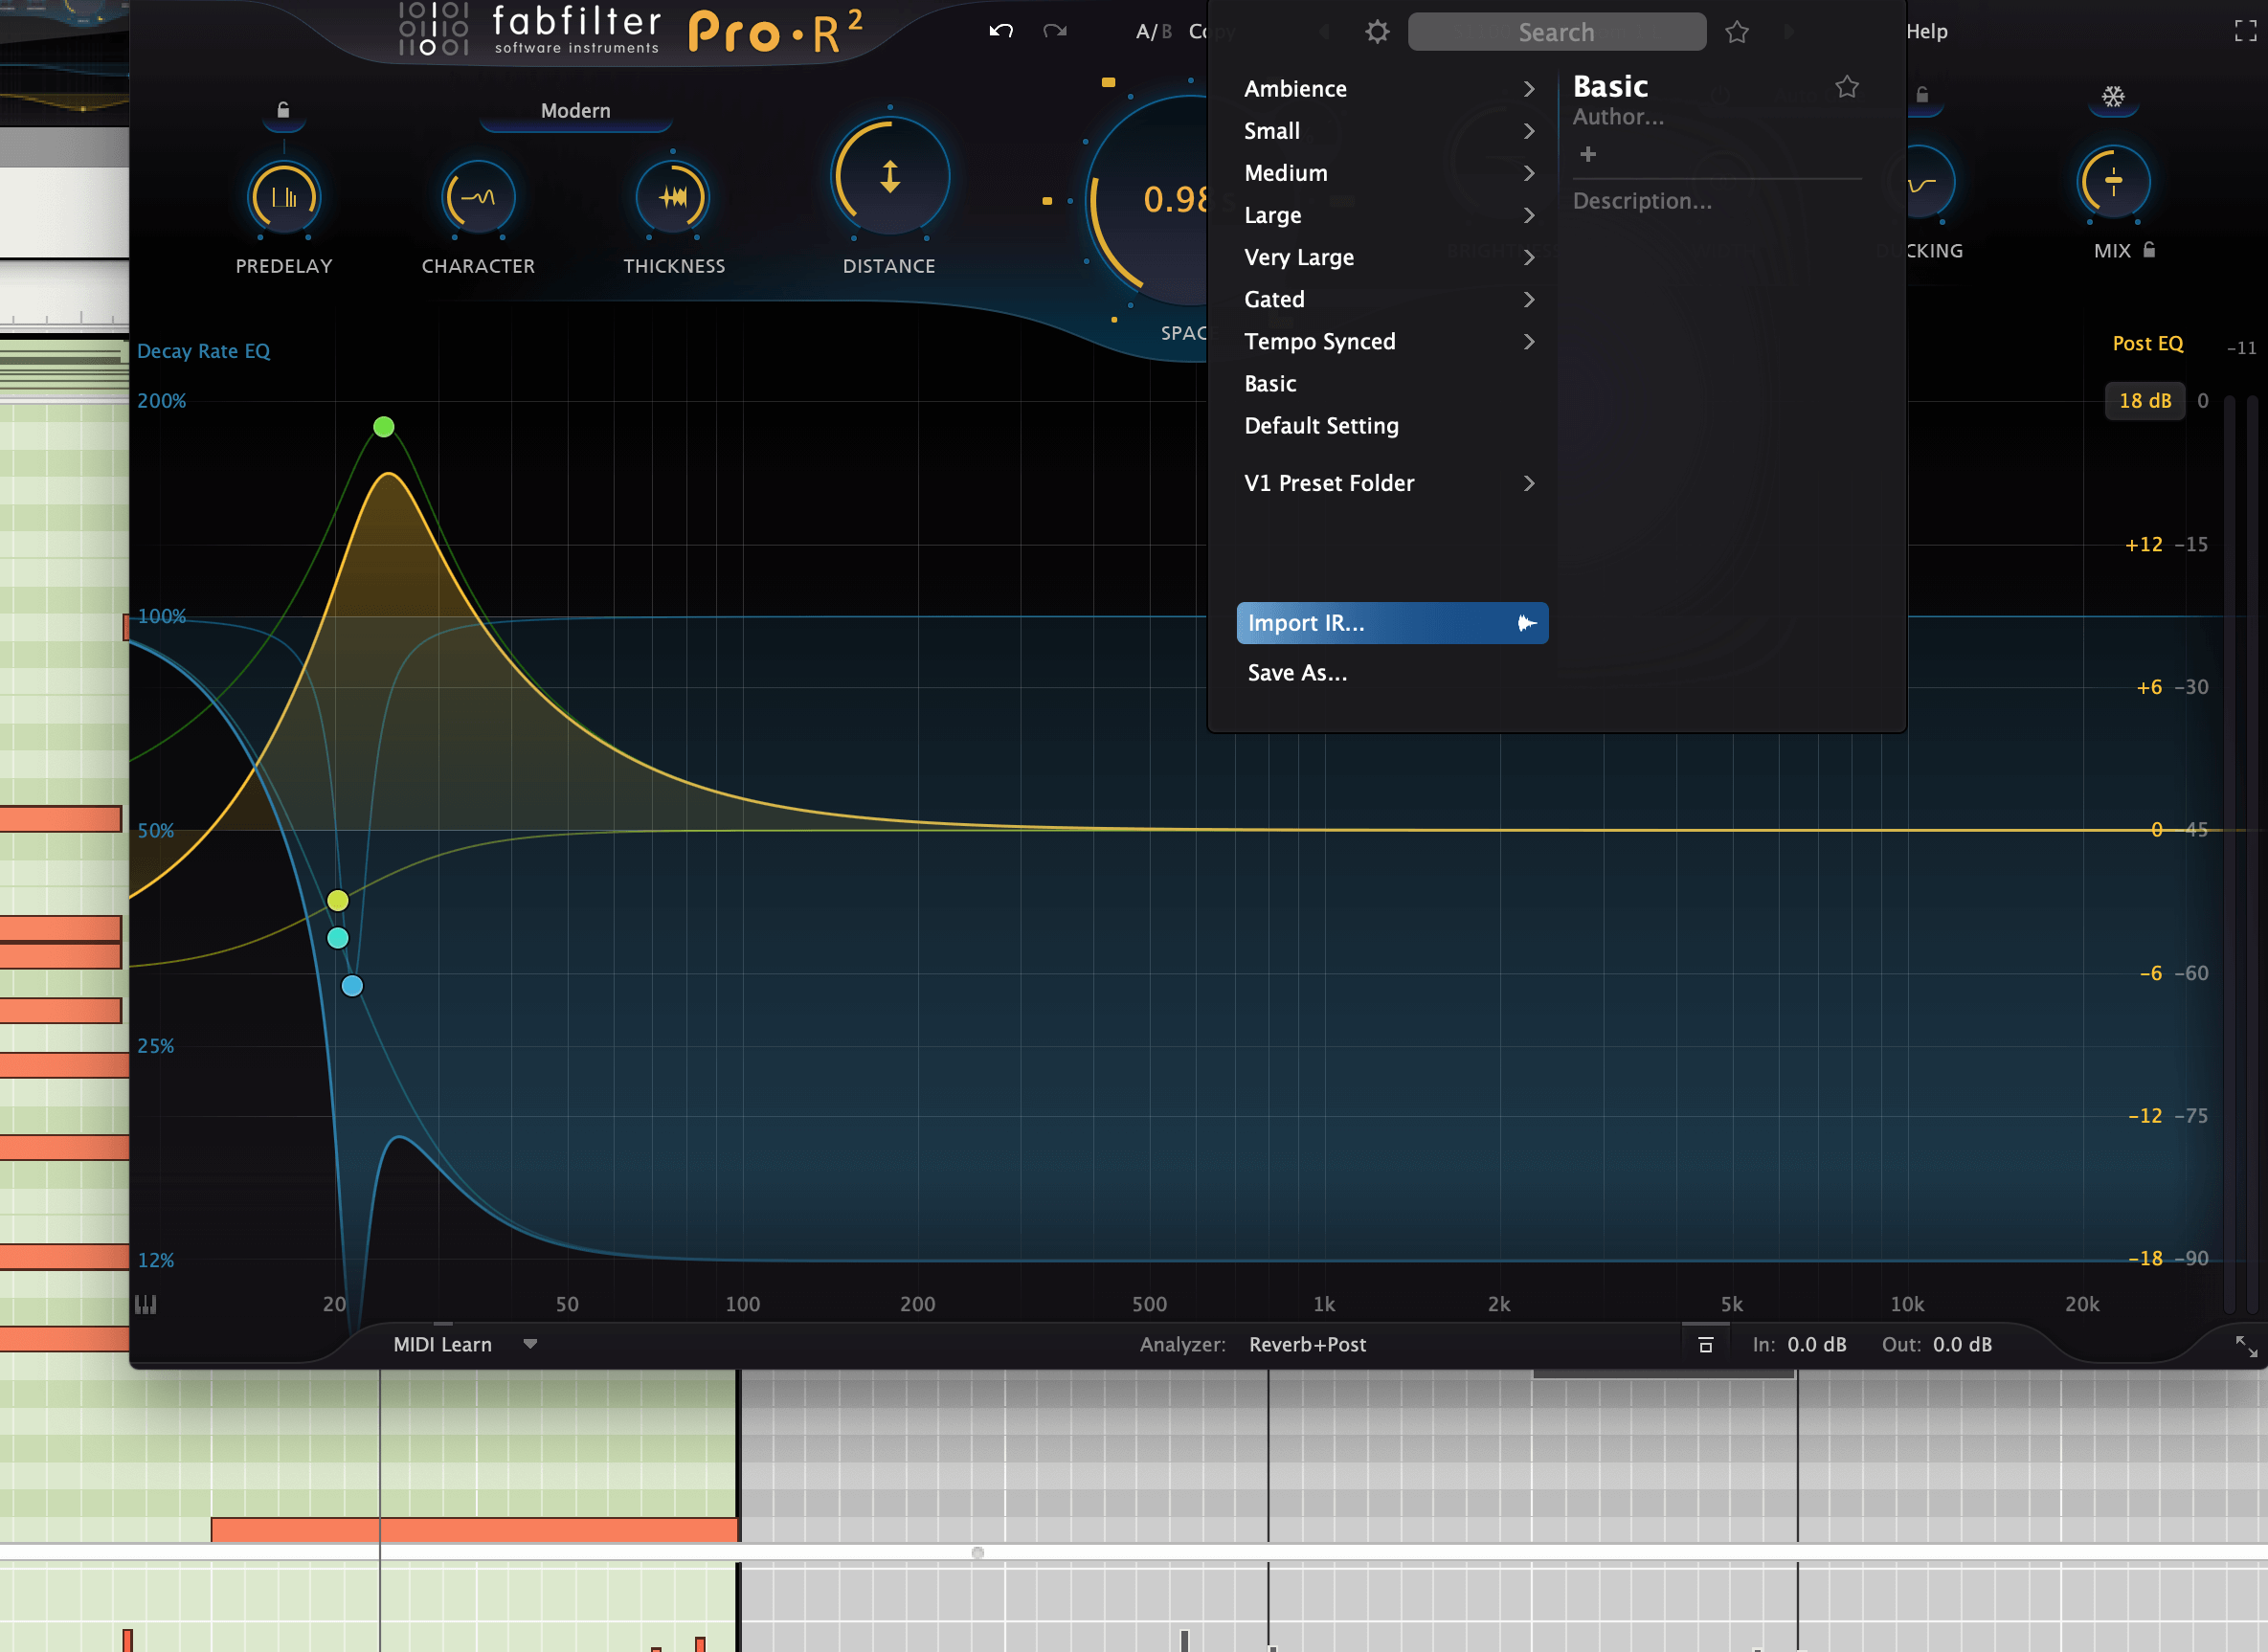Screen dimensions: 2268x1652
Task: Mark the Basic preset as favorite
Action: click(1846, 87)
